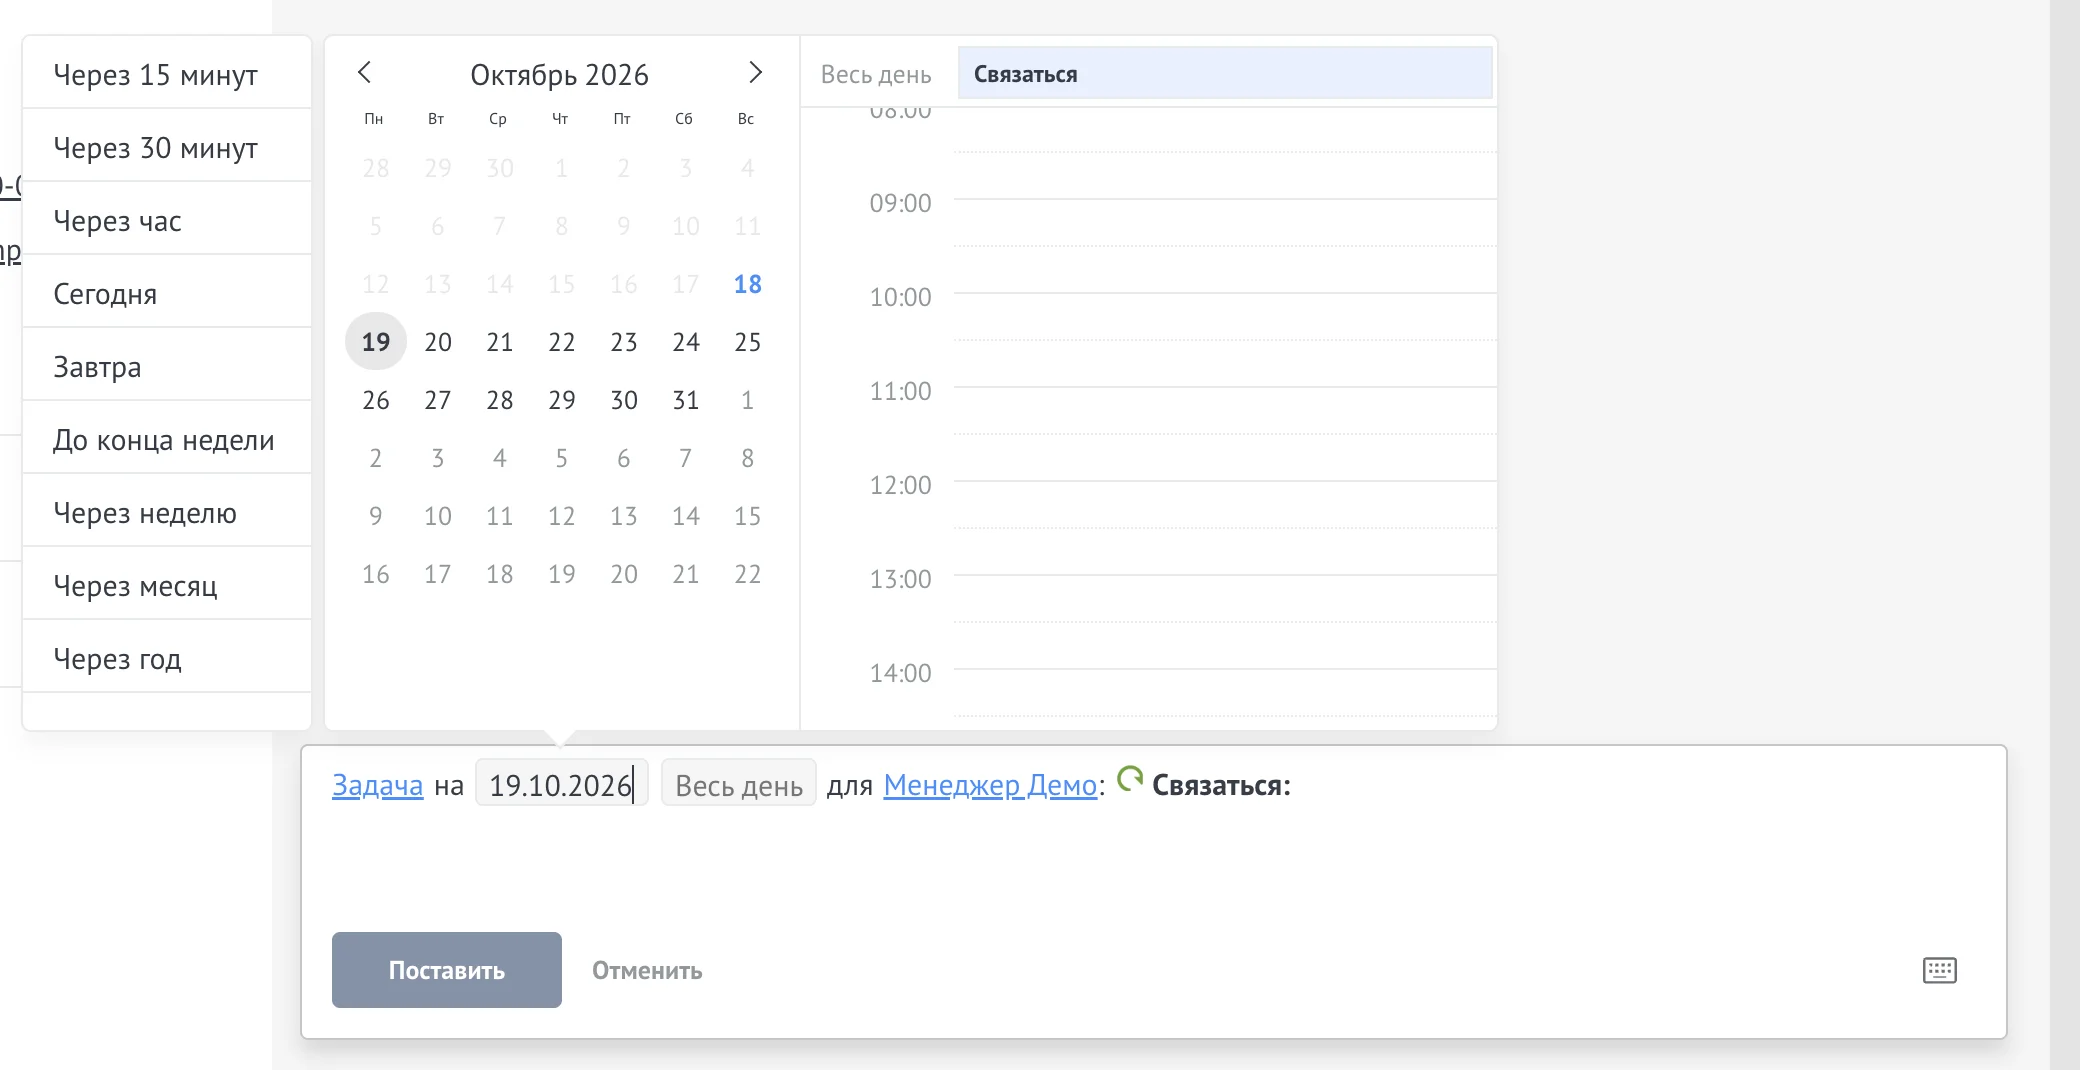Go to the next month in calendar
The width and height of the screenshot is (2080, 1070).
755,73
